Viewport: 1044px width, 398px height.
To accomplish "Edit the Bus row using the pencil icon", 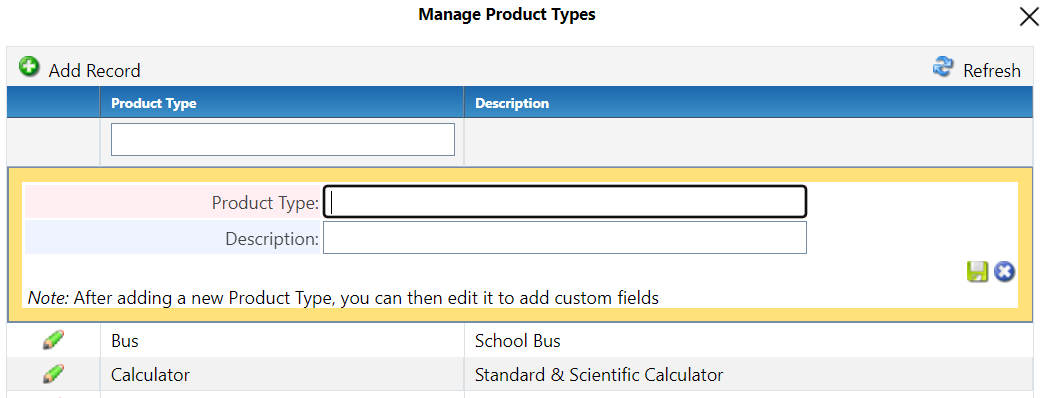I will pos(53,341).
